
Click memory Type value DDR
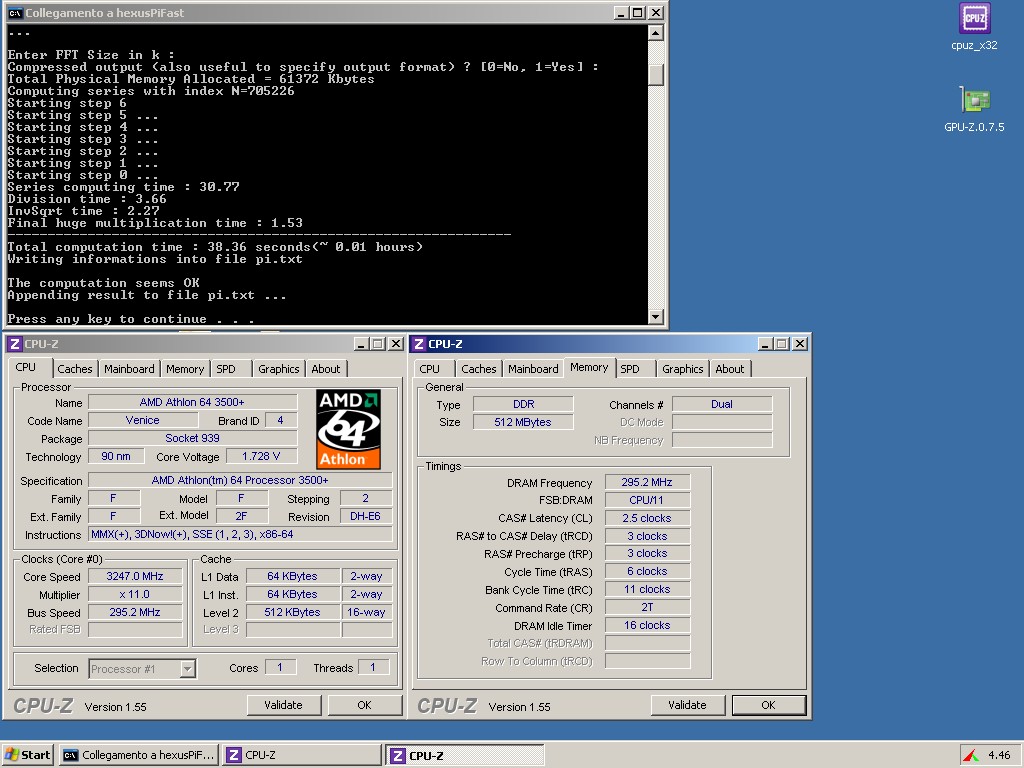pyautogui.click(x=524, y=404)
